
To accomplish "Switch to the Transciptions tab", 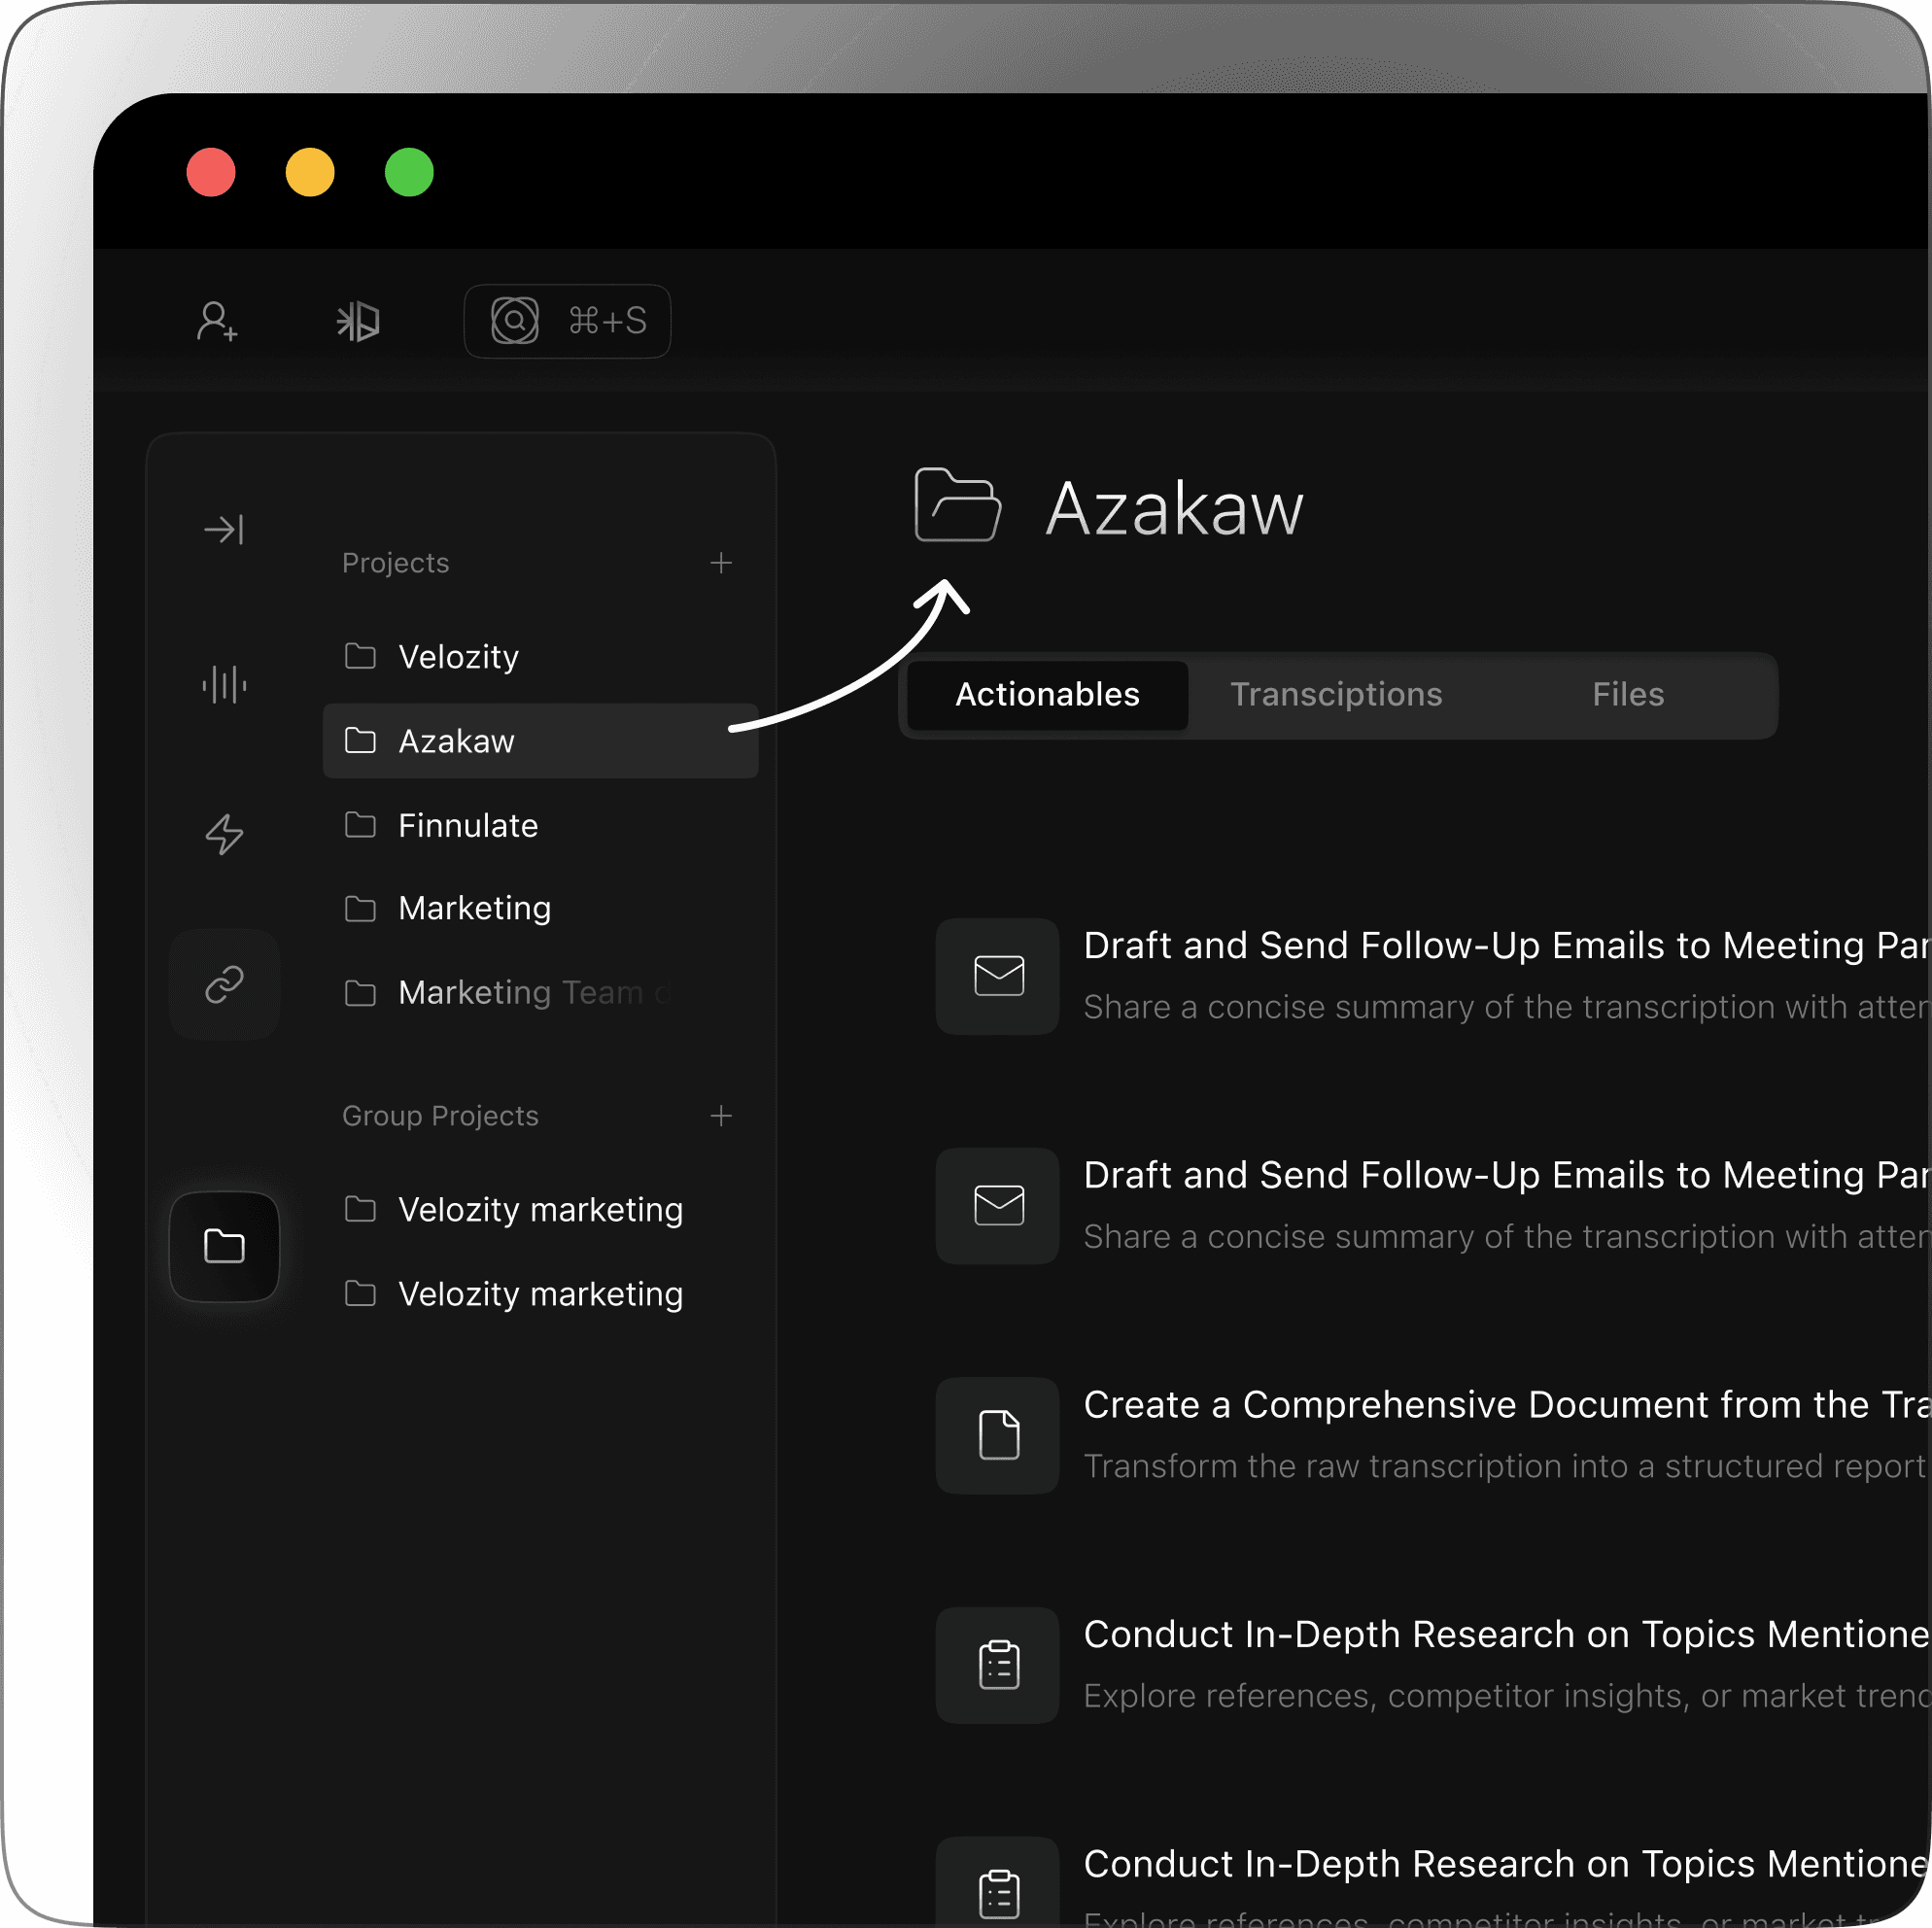I will coord(1336,695).
